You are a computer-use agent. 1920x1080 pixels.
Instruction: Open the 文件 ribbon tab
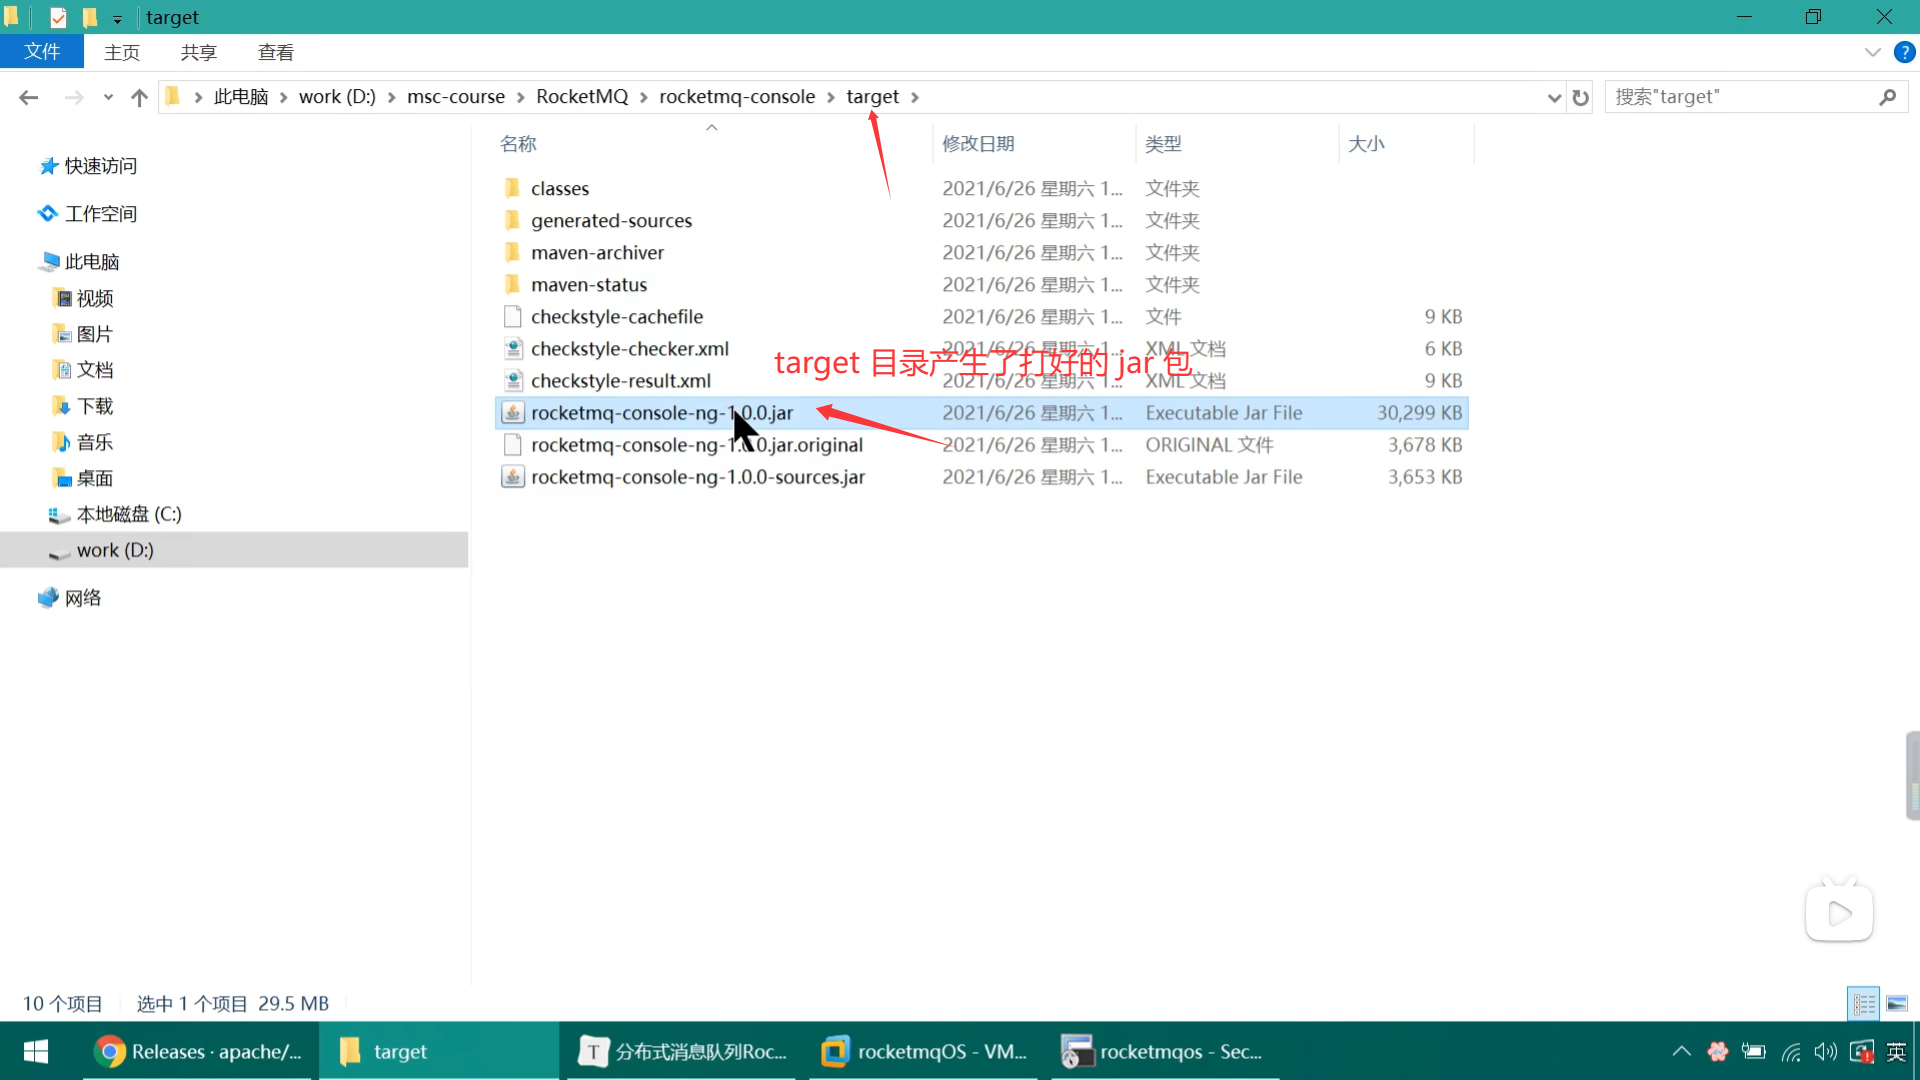[x=42, y=52]
